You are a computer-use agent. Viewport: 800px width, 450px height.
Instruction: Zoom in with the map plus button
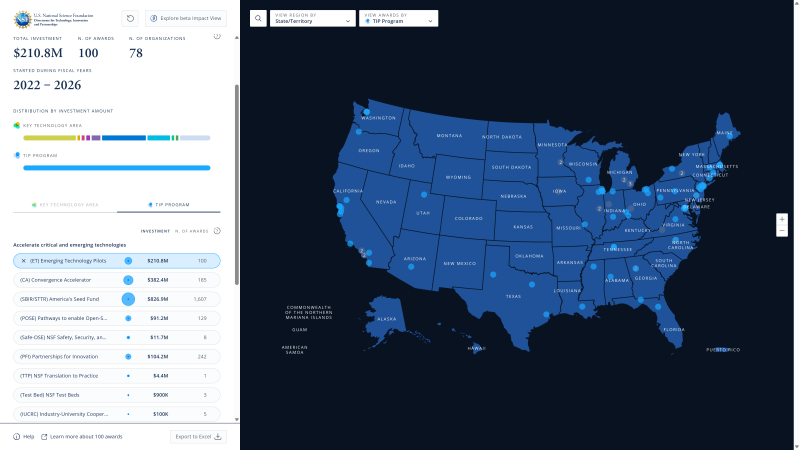[782, 219]
